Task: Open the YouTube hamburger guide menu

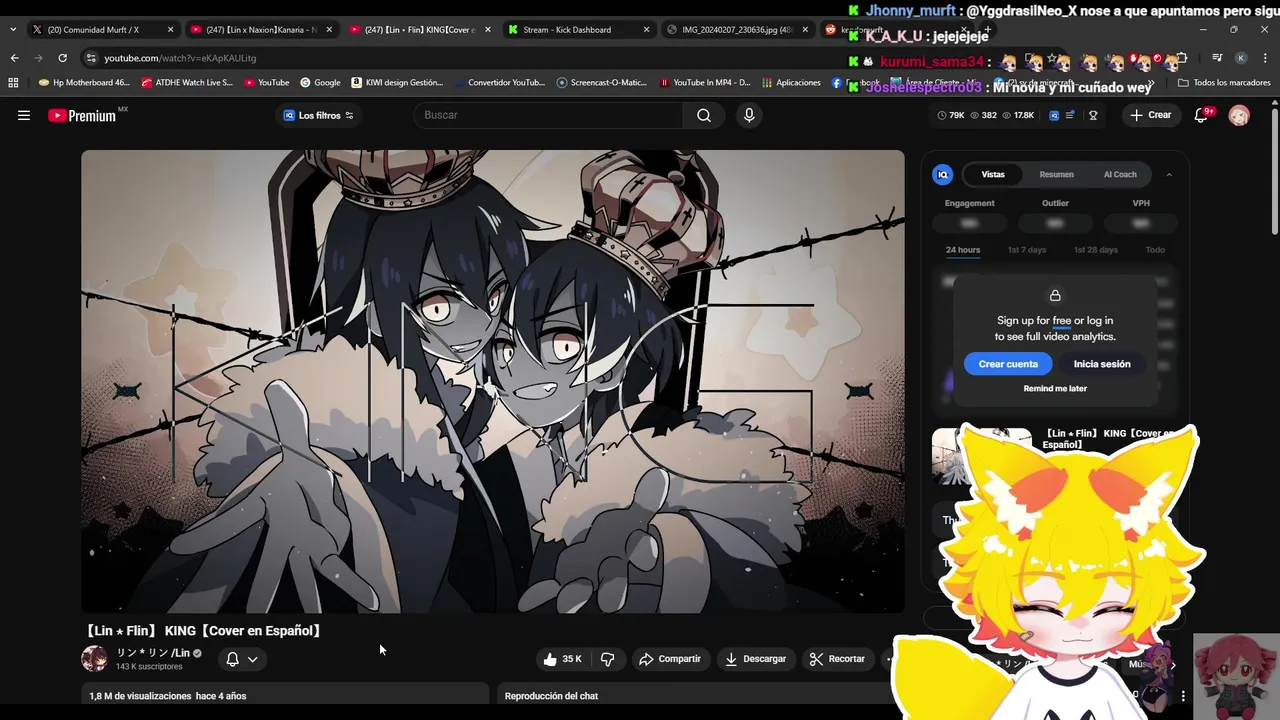Action: point(24,115)
